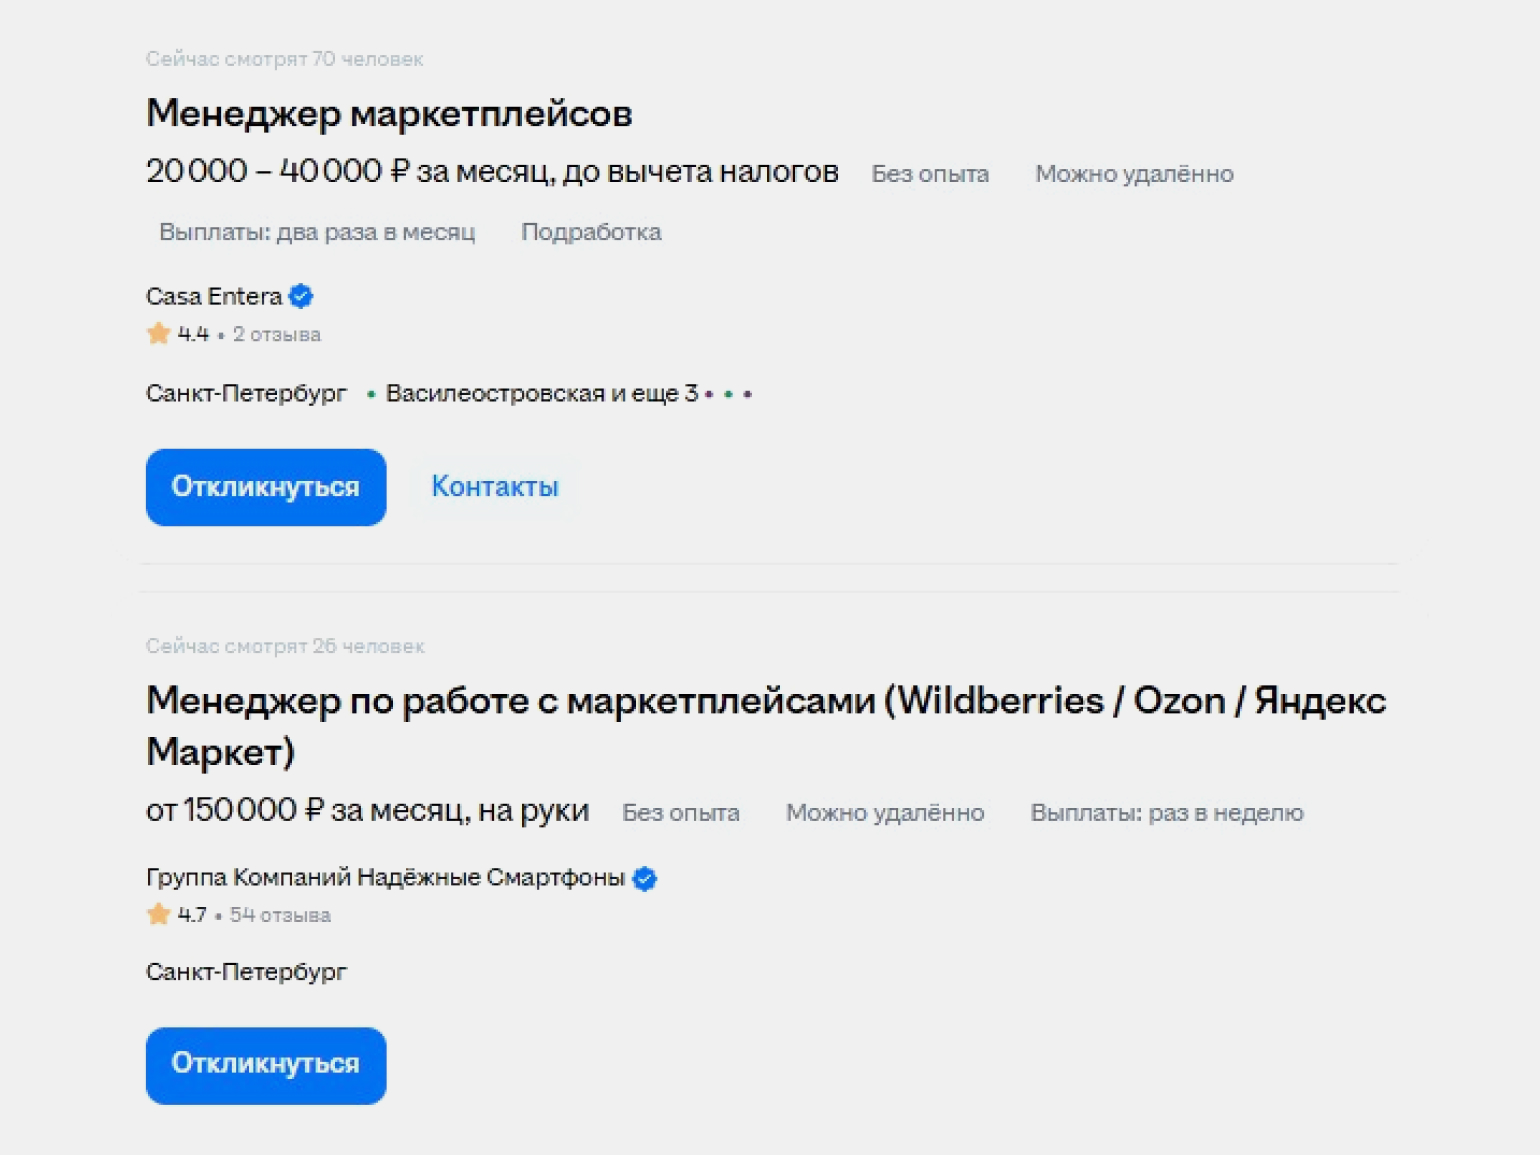
Task: Select 'Выплаты: два раза в месяц' tag
Action: tap(317, 232)
